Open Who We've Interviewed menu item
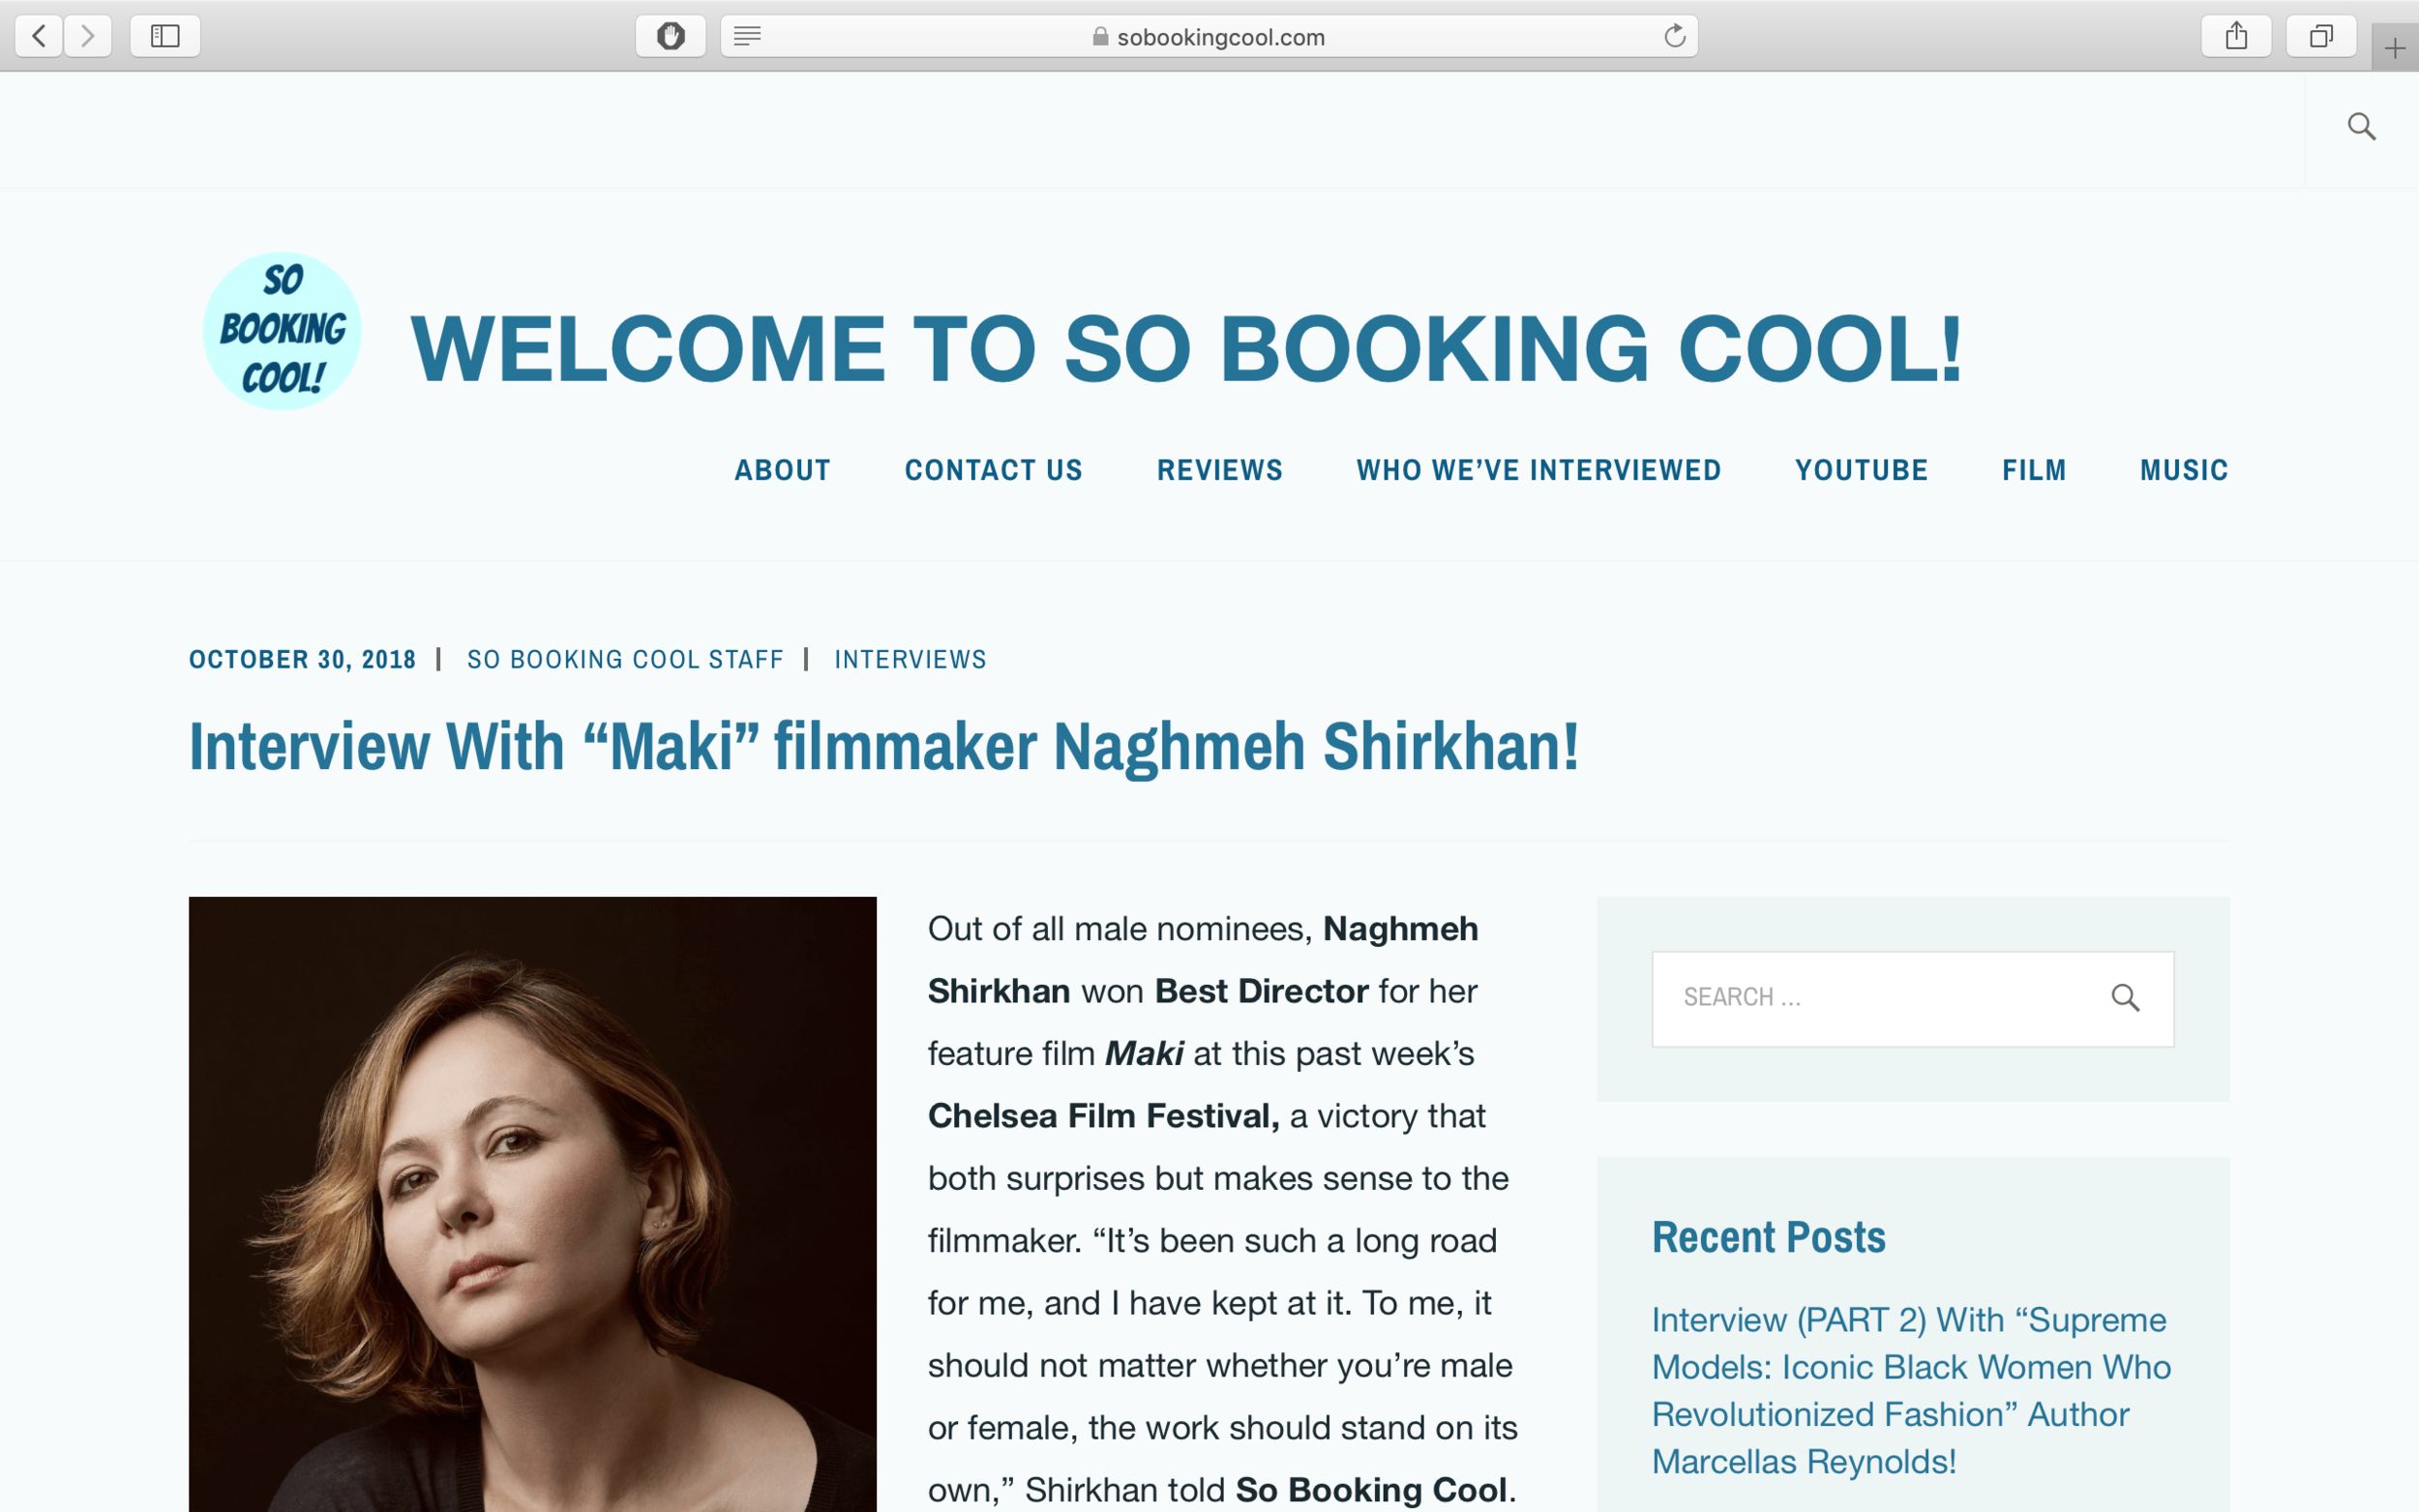 [x=1538, y=470]
